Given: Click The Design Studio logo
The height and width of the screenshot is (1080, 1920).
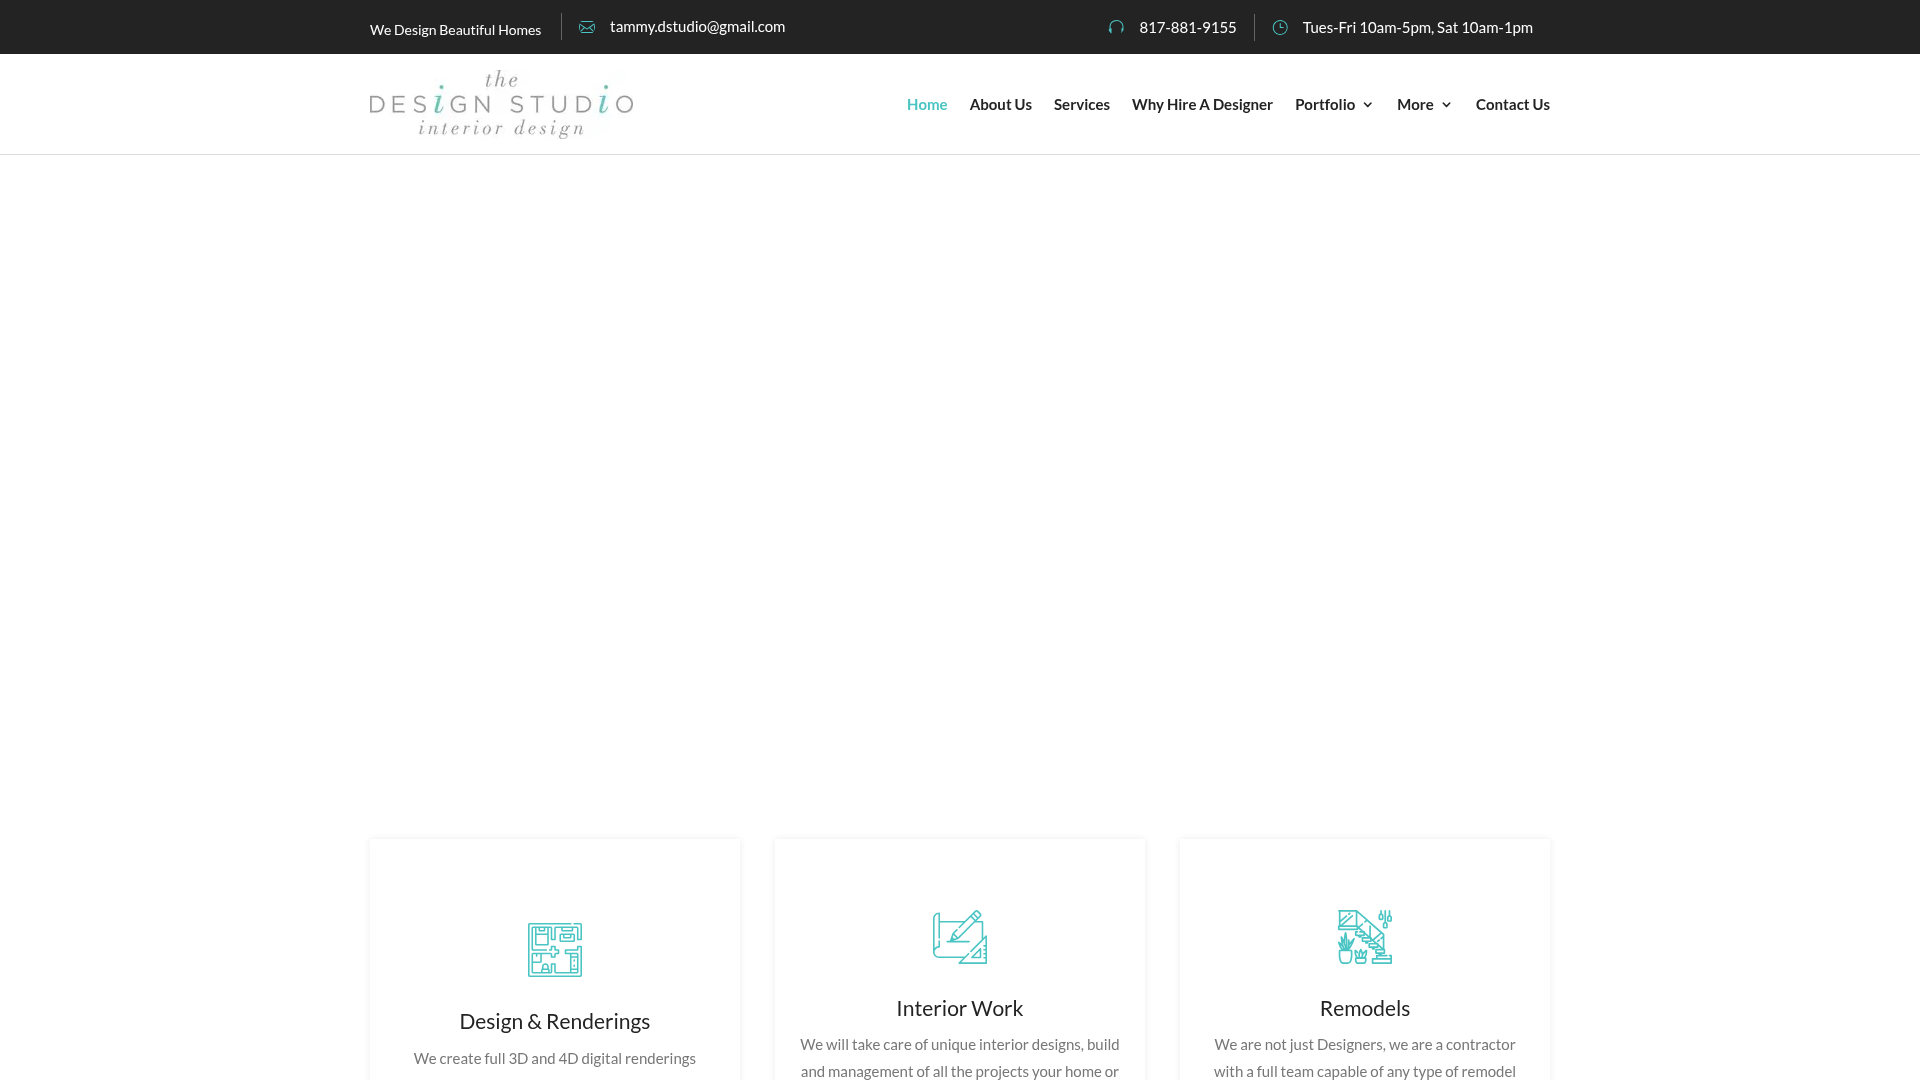Looking at the screenshot, I should (x=501, y=104).
